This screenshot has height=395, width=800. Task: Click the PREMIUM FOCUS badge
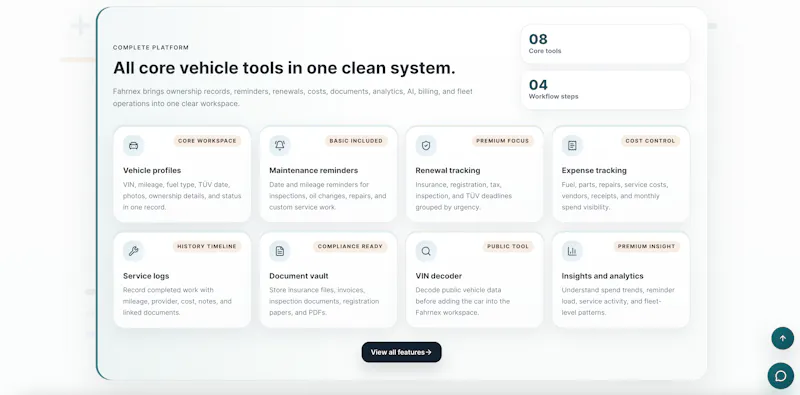(503, 141)
